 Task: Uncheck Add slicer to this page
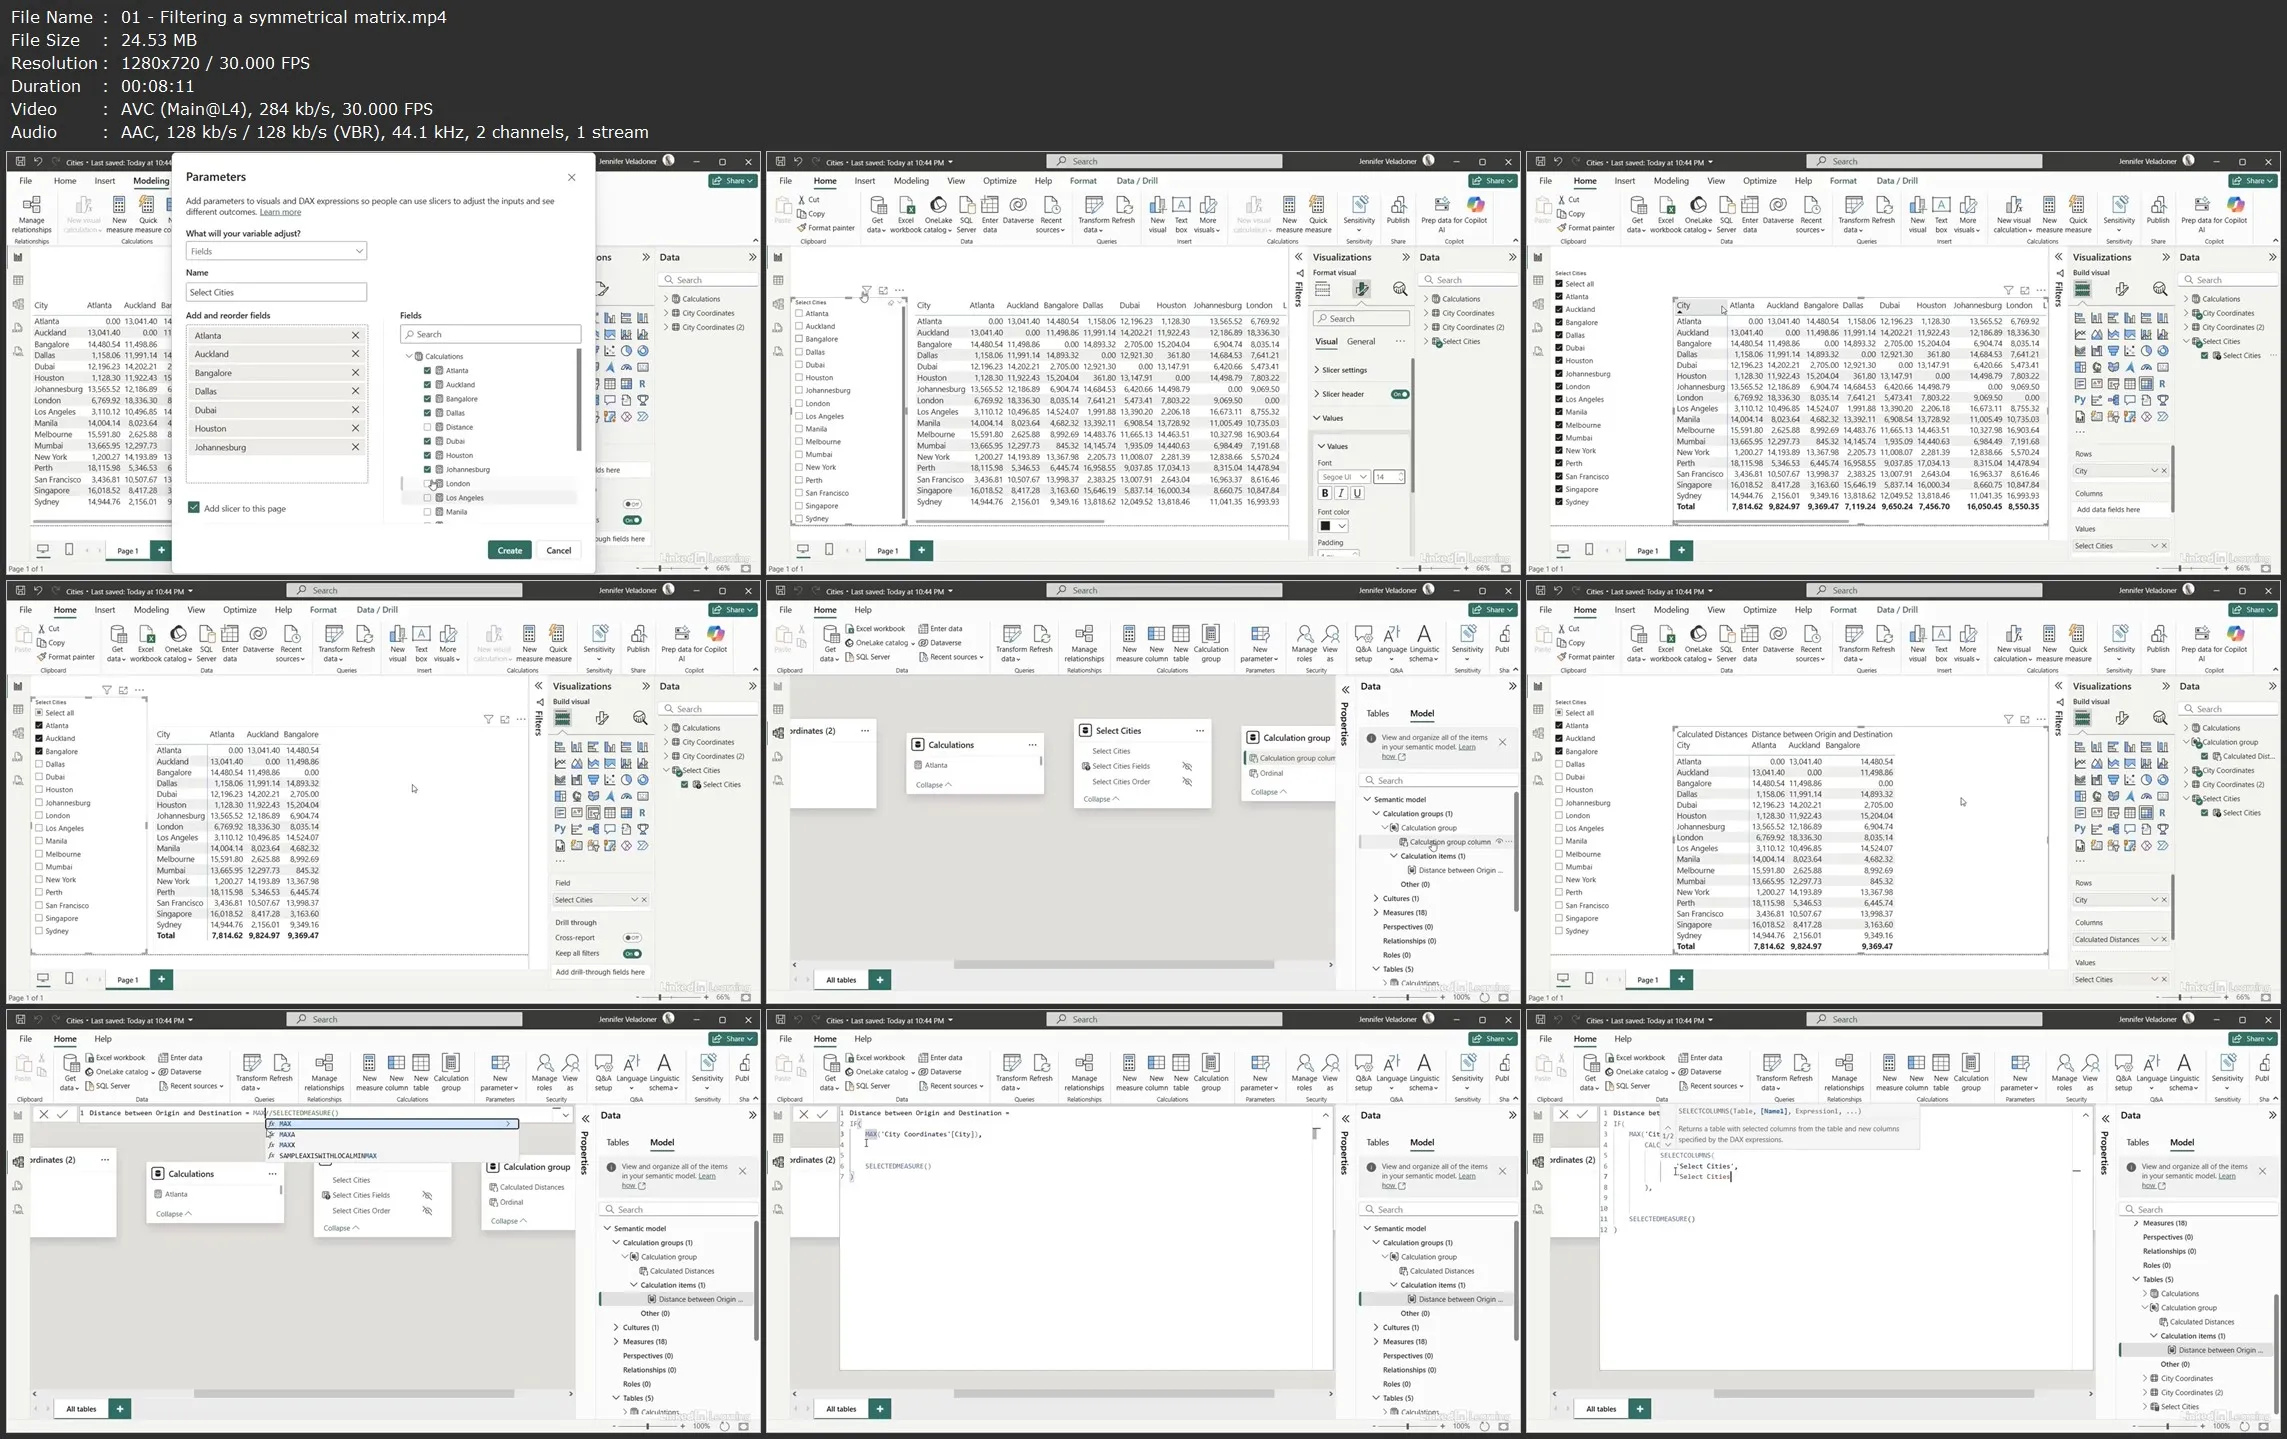[194, 508]
